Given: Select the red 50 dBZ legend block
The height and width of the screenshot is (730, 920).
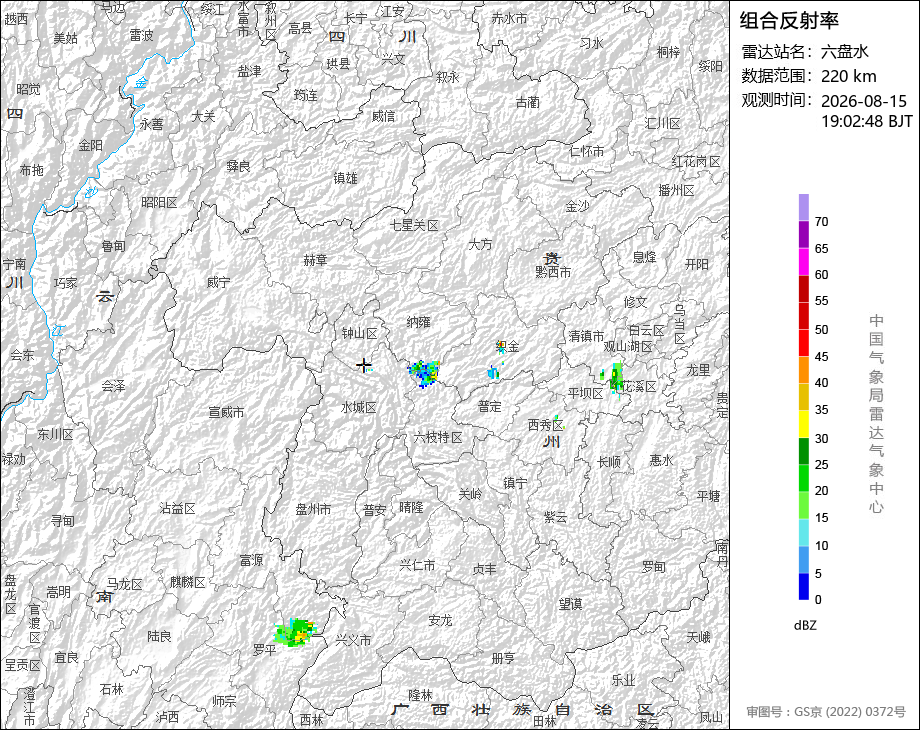Looking at the screenshot, I should tap(804, 316).
